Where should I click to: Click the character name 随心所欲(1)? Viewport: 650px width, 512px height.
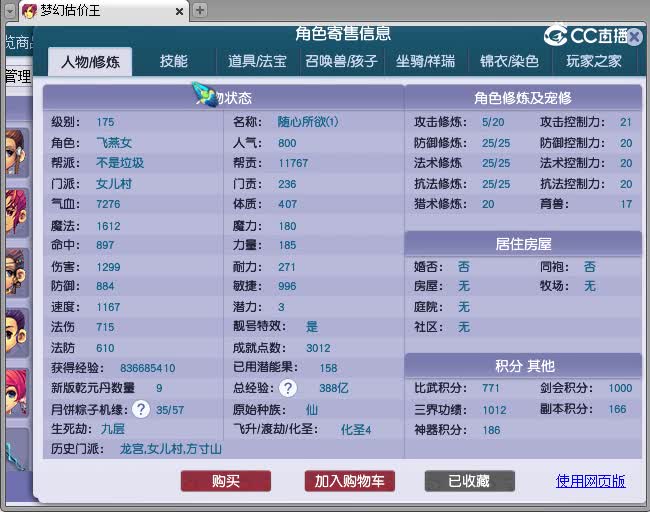(x=308, y=122)
